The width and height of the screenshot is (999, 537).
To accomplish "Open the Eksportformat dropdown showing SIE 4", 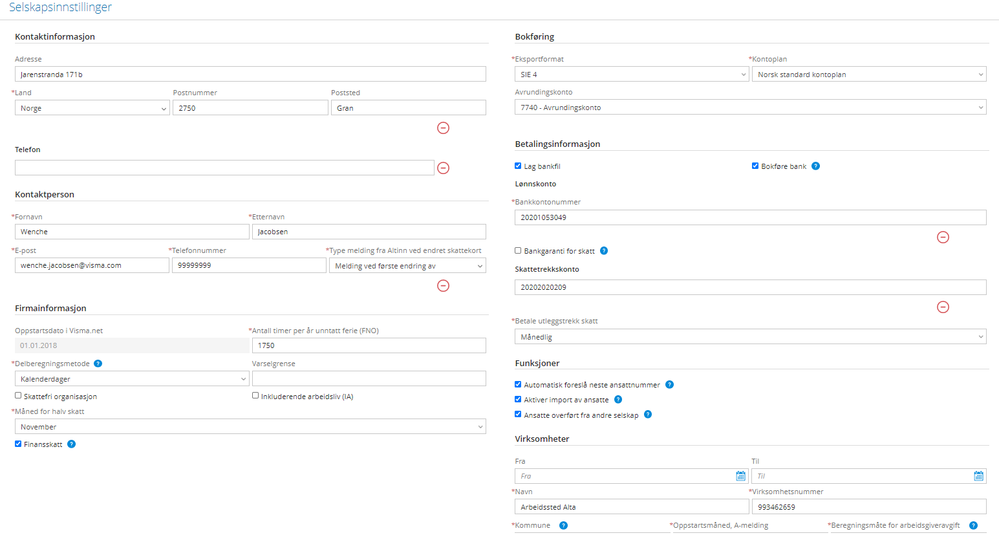I will tap(631, 75).
